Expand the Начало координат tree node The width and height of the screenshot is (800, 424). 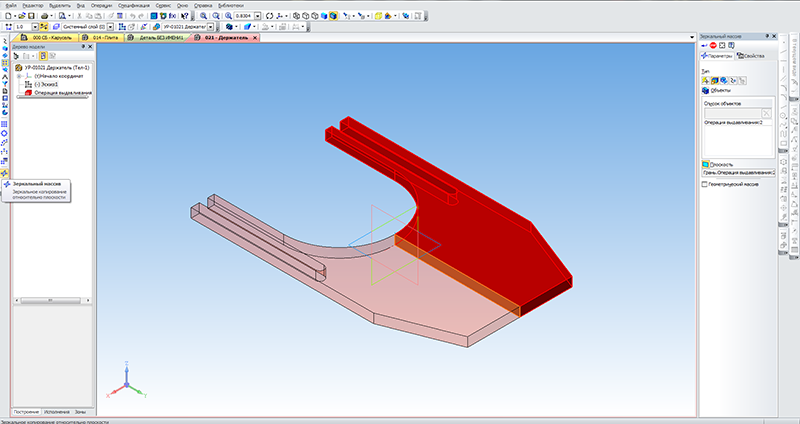19,76
